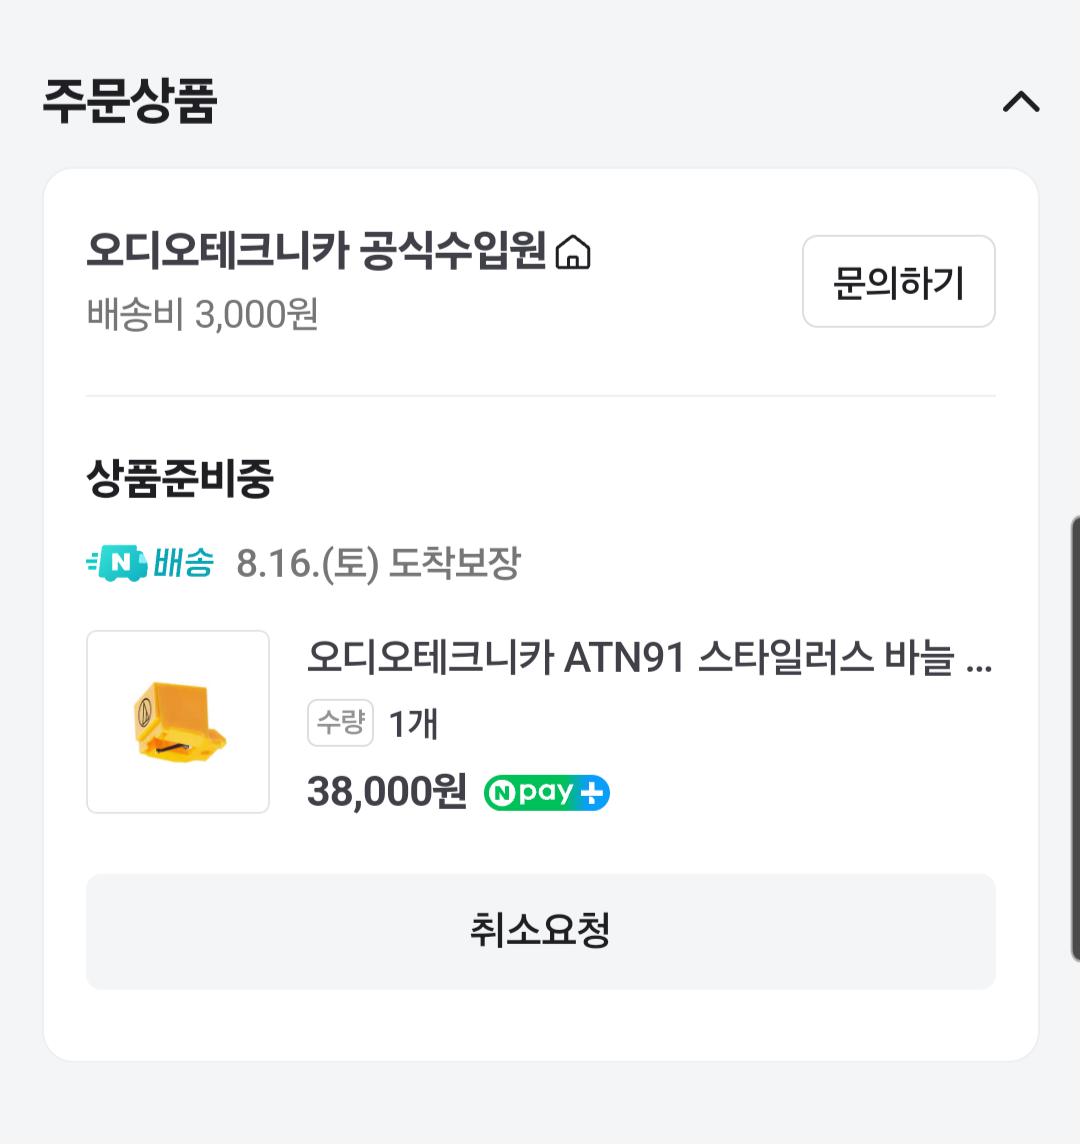Open the ATN91 스타일러스 바늘 product title
Image resolution: width=1080 pixels, height=1144 pixels.
[648, 658]
